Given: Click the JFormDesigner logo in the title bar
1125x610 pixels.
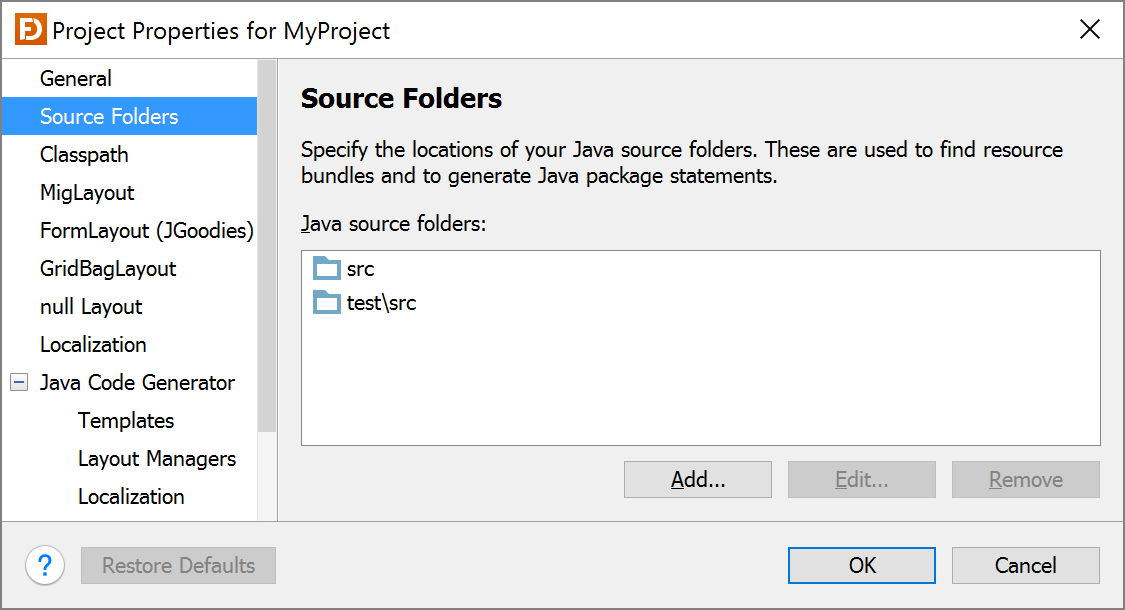Looking at the screenshot, I should pyautogui.click(x=31, y=29).
